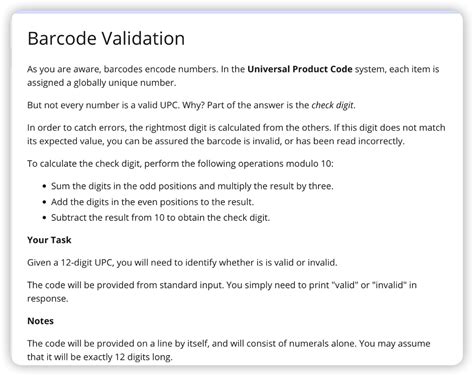Click the italic check digit phrase
This screenshot has width=474, height=376.
point(332,105)
